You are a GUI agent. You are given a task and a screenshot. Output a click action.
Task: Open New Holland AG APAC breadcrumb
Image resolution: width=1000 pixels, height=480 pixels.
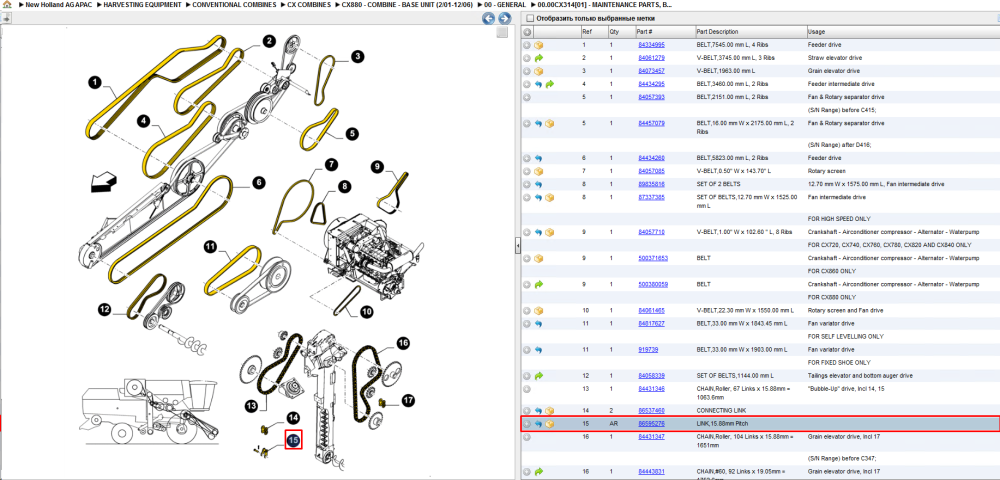[56, 4]
